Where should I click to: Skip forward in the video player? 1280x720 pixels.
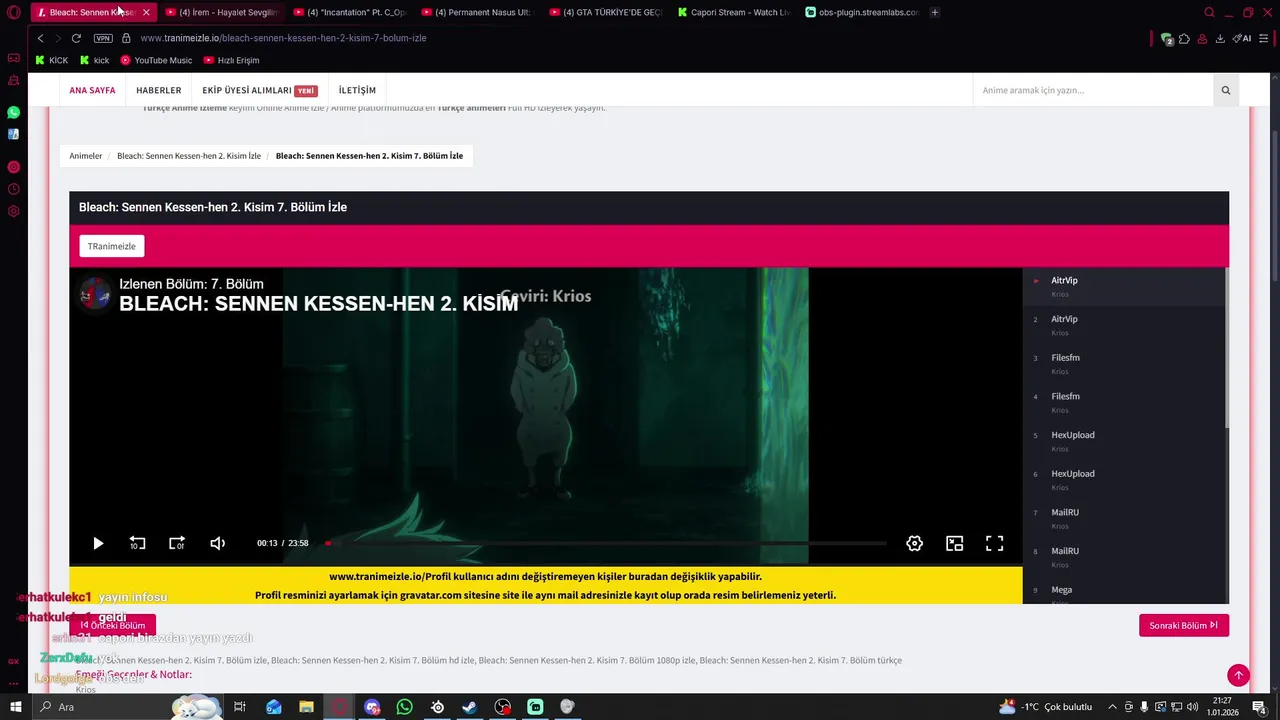177,543
